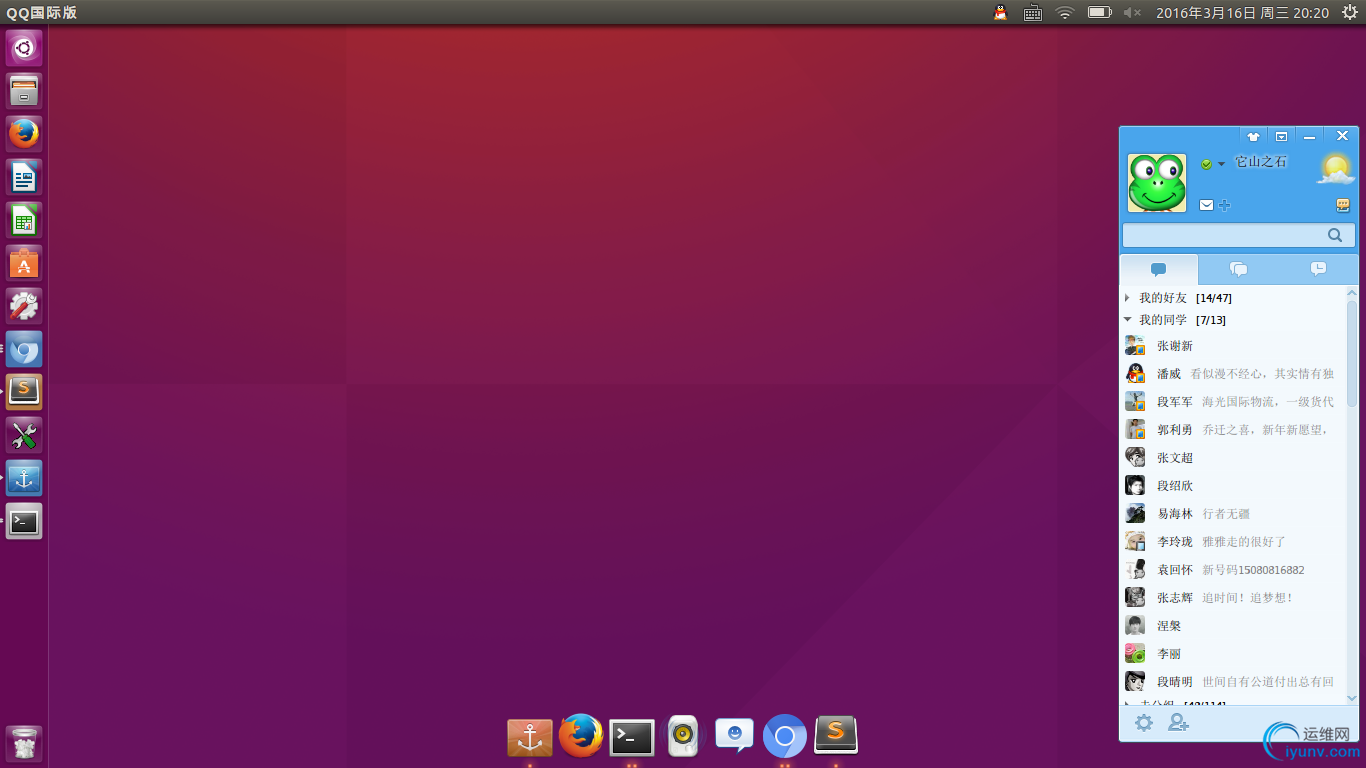Click the blue plus icon beside the envelope

click(1224, 205)
